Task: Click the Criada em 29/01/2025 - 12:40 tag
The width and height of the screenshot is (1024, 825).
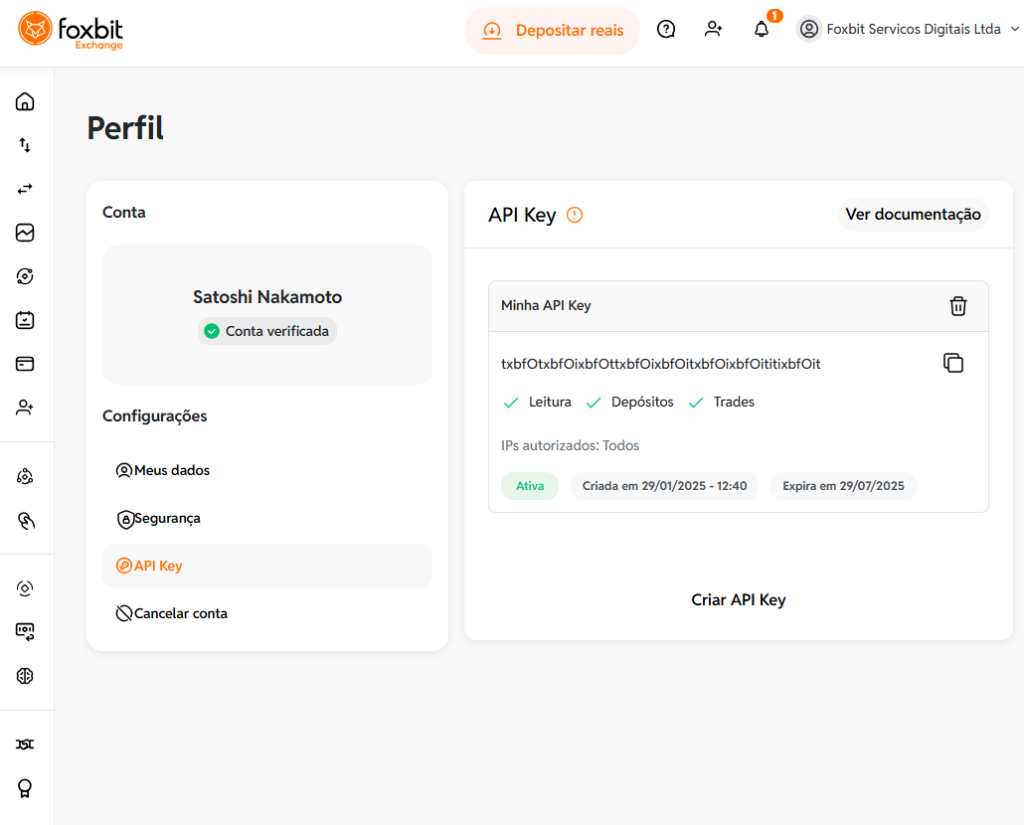Action: (664, 486)
